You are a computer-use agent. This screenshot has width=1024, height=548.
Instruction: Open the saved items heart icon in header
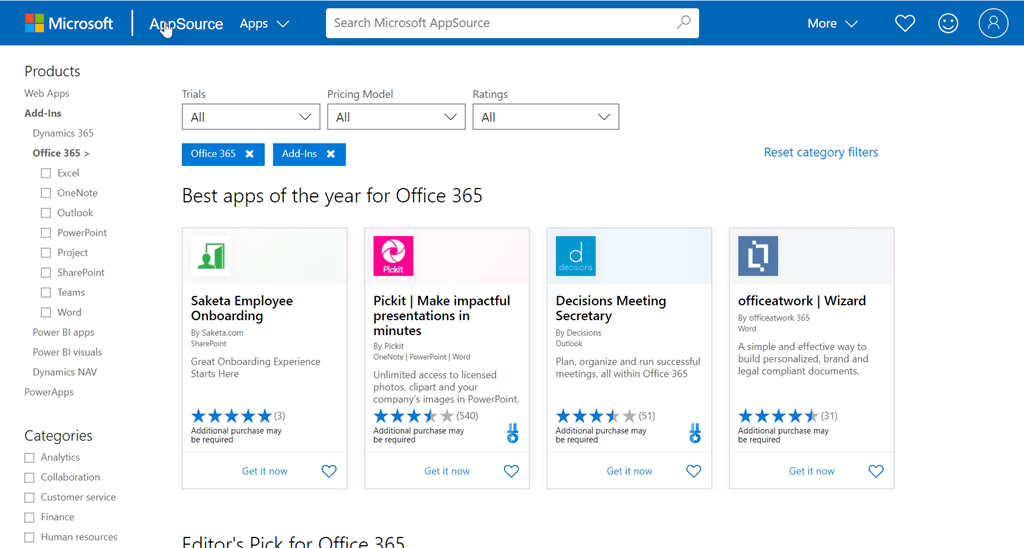coord(904,24)
